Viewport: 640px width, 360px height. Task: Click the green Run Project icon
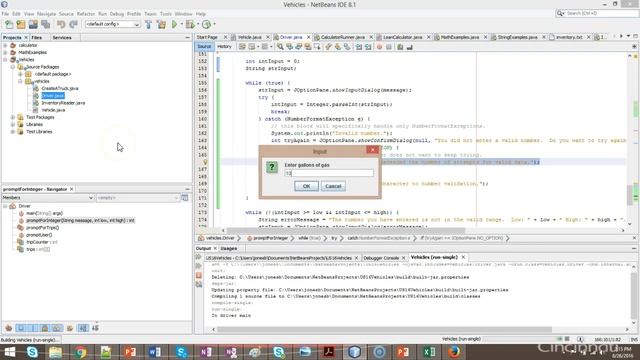(174, 24)
